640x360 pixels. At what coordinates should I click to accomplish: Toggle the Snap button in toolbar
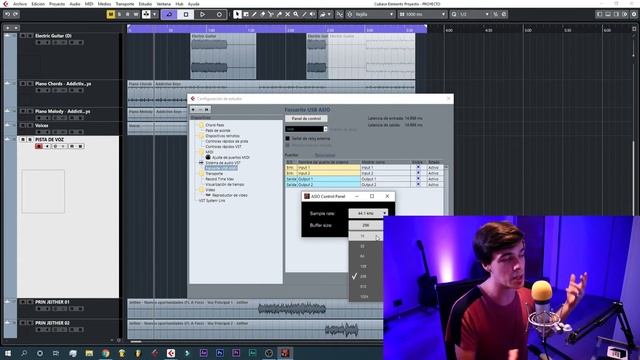pos(340,14)
